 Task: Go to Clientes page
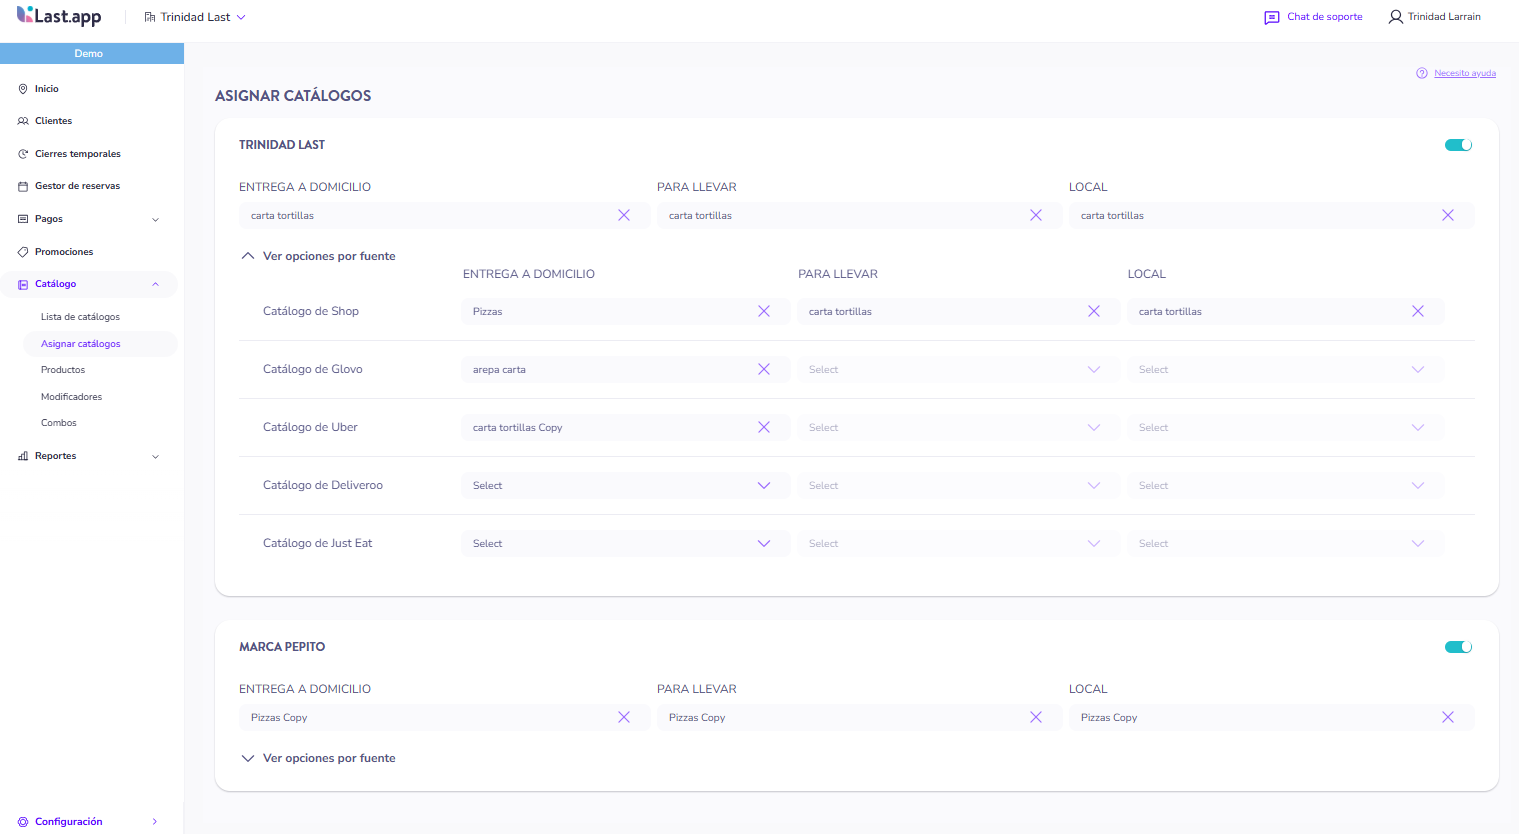pos(53,121)
